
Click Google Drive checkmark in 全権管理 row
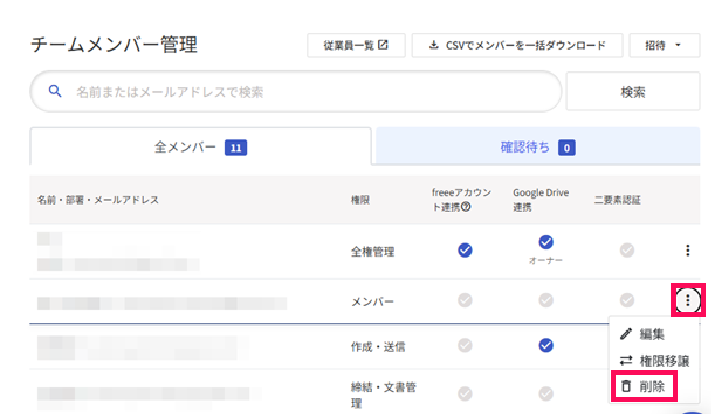546,242
